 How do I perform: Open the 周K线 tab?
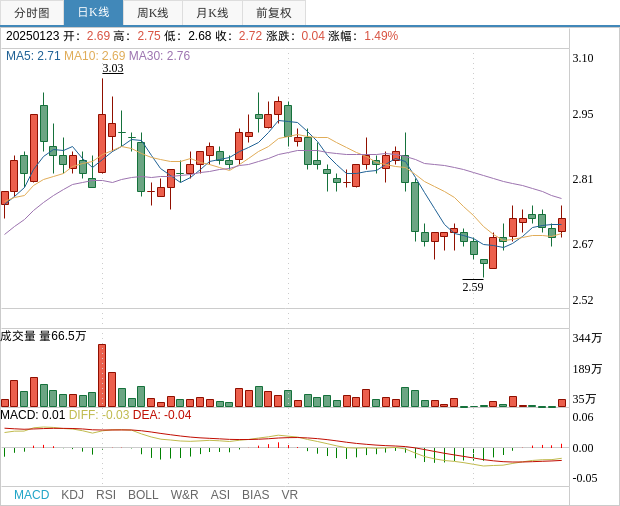[x=153, y=13]
